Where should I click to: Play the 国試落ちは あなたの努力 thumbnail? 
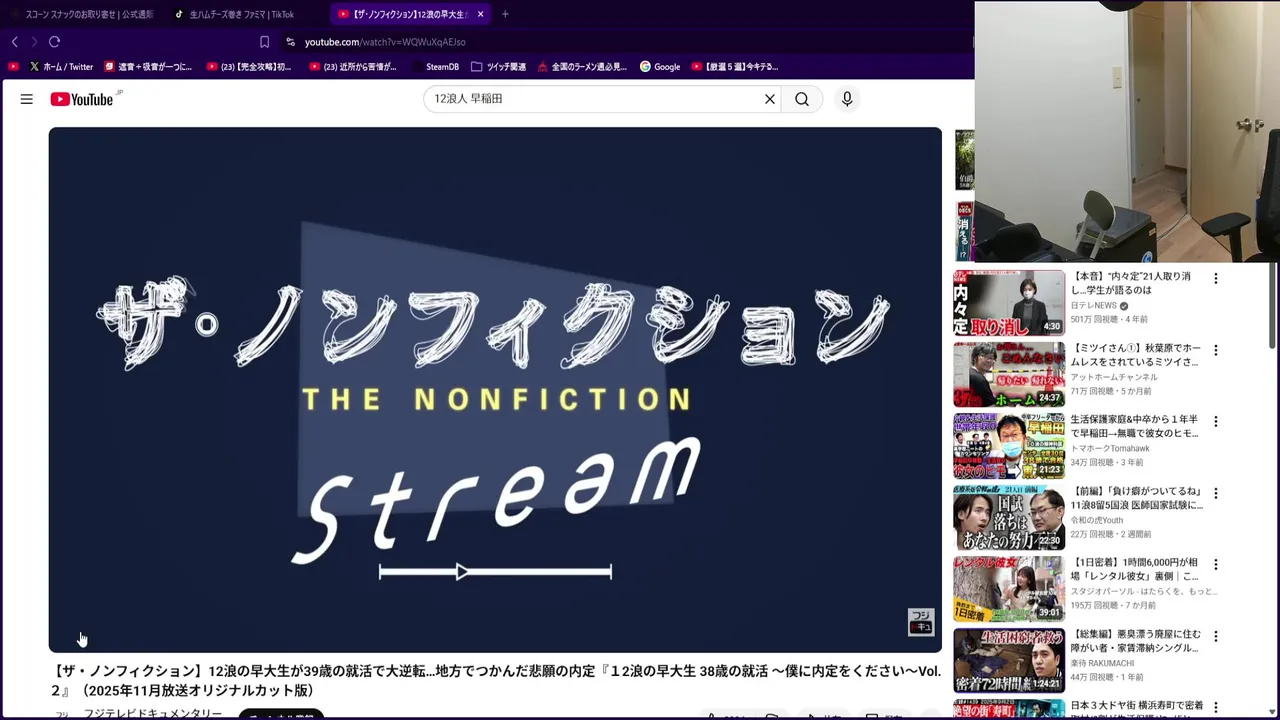coord(1009,518)
